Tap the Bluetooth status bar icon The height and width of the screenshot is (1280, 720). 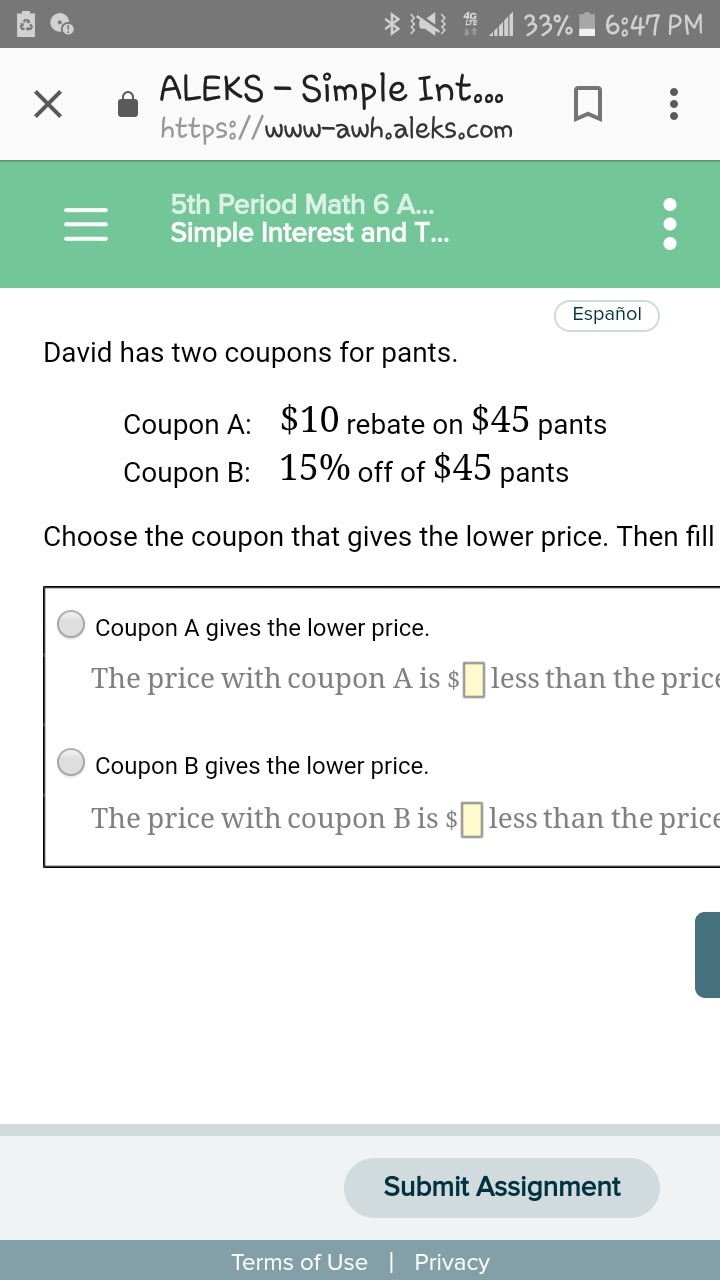393,24
